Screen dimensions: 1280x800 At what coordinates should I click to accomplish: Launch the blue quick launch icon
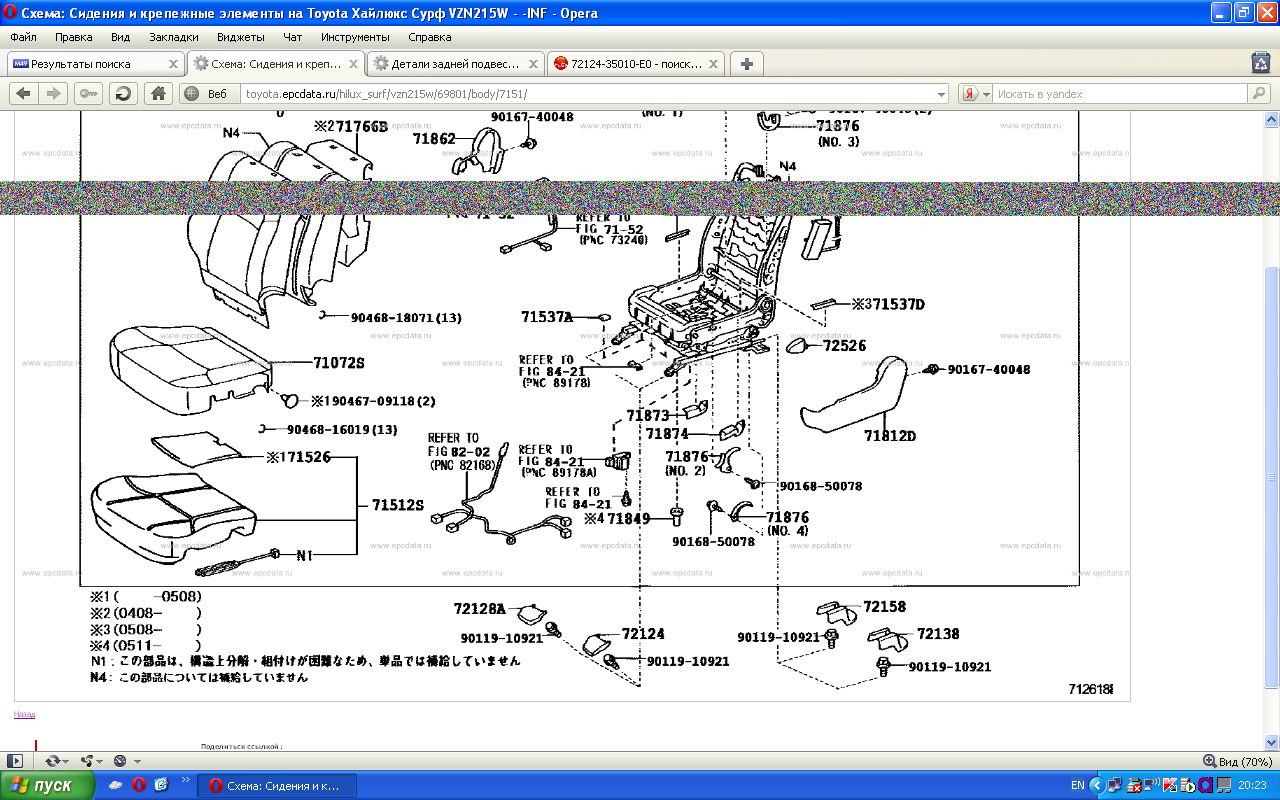pos(161,785)
